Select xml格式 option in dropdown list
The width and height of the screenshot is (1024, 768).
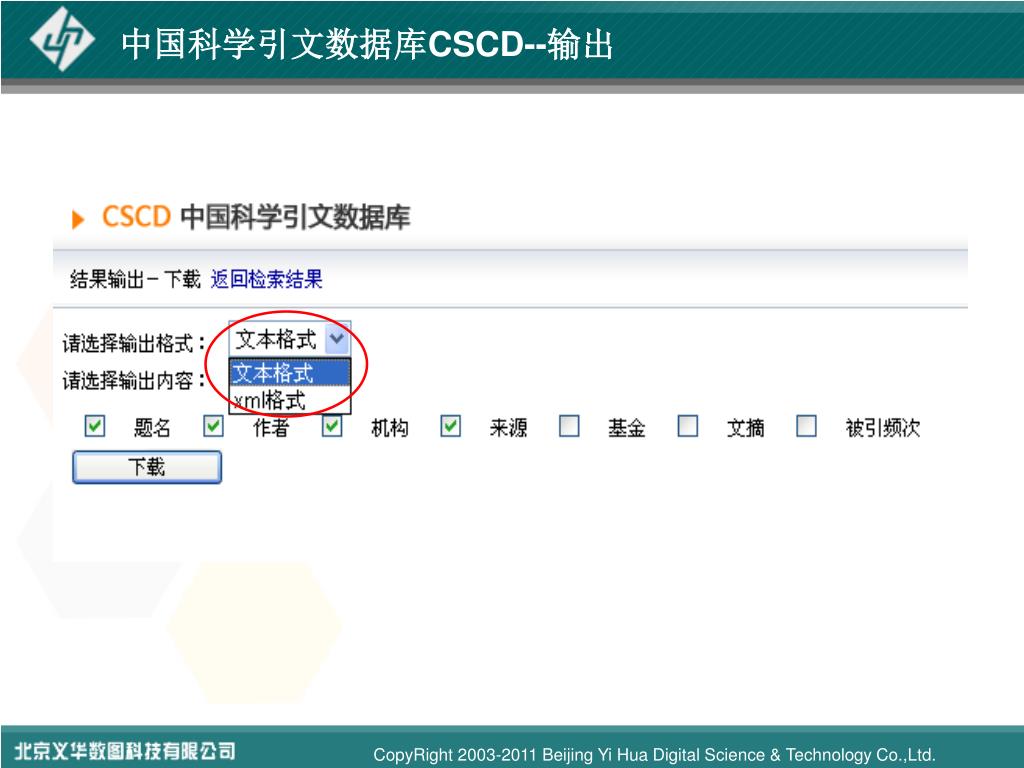[290, 400]
